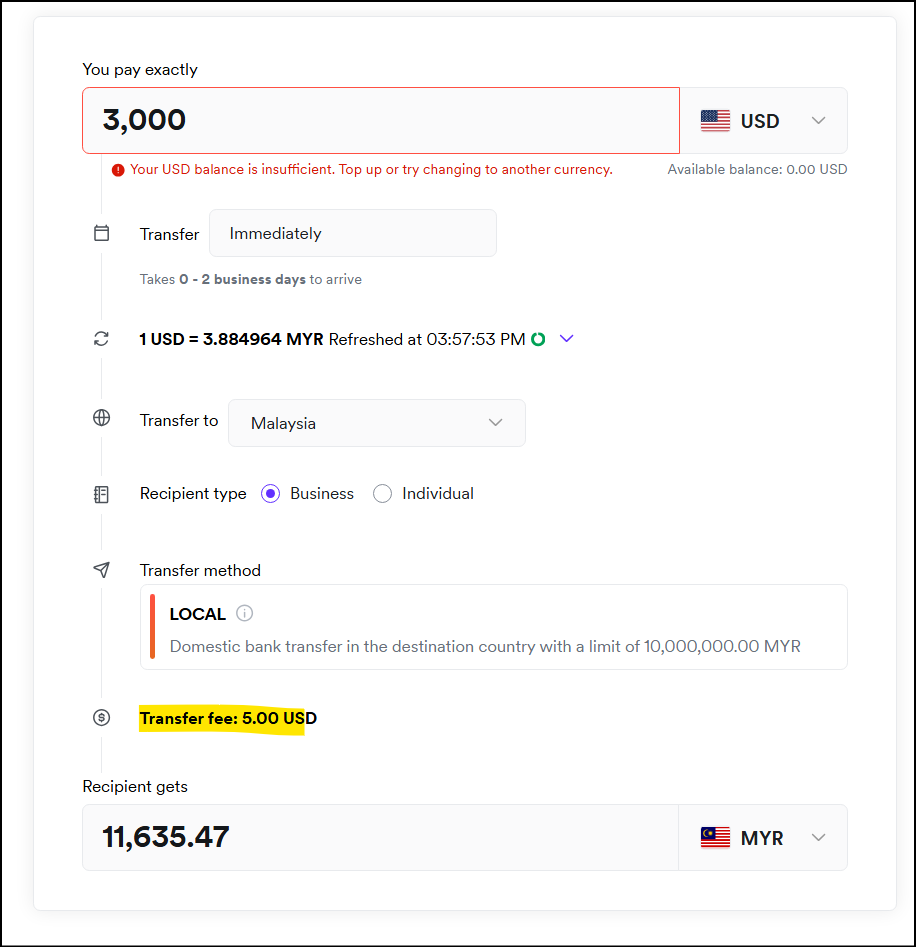916x947 pixels.
Task: Click the calendar icon beside Transfer
Action: [101, 233]
